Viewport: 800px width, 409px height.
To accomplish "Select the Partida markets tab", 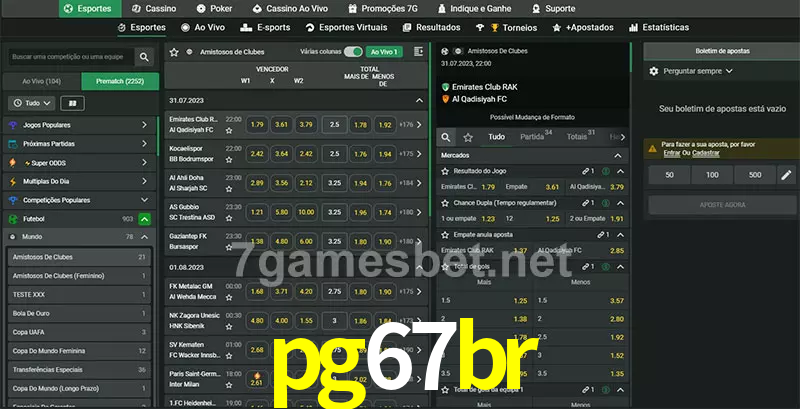I will (536, 136).
